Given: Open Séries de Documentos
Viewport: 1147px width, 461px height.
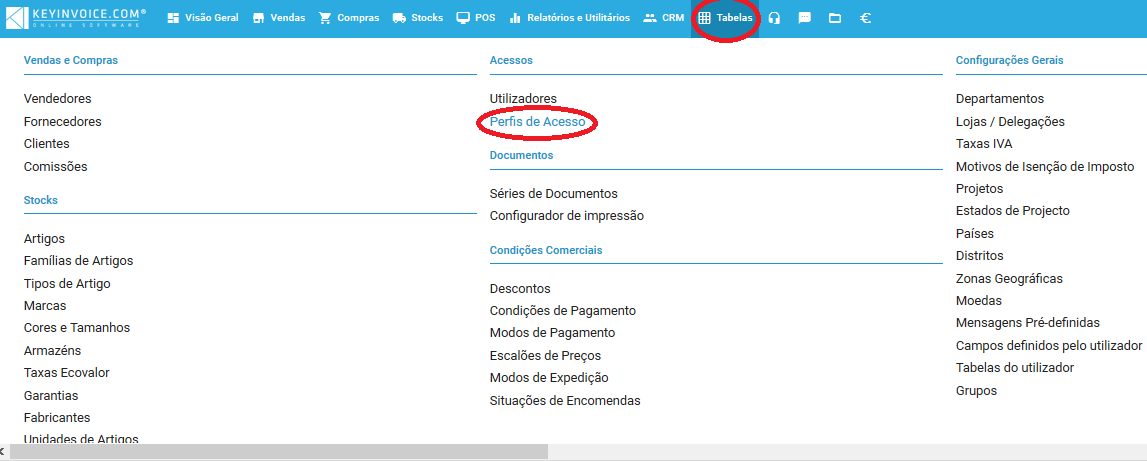Looking at the screenshot, I should click(x=554, y=194).
